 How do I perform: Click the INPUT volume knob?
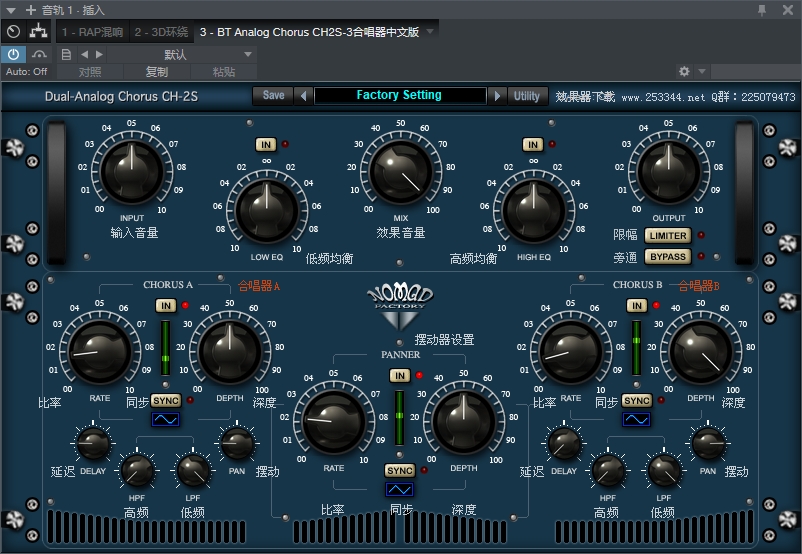pos(132,172)
